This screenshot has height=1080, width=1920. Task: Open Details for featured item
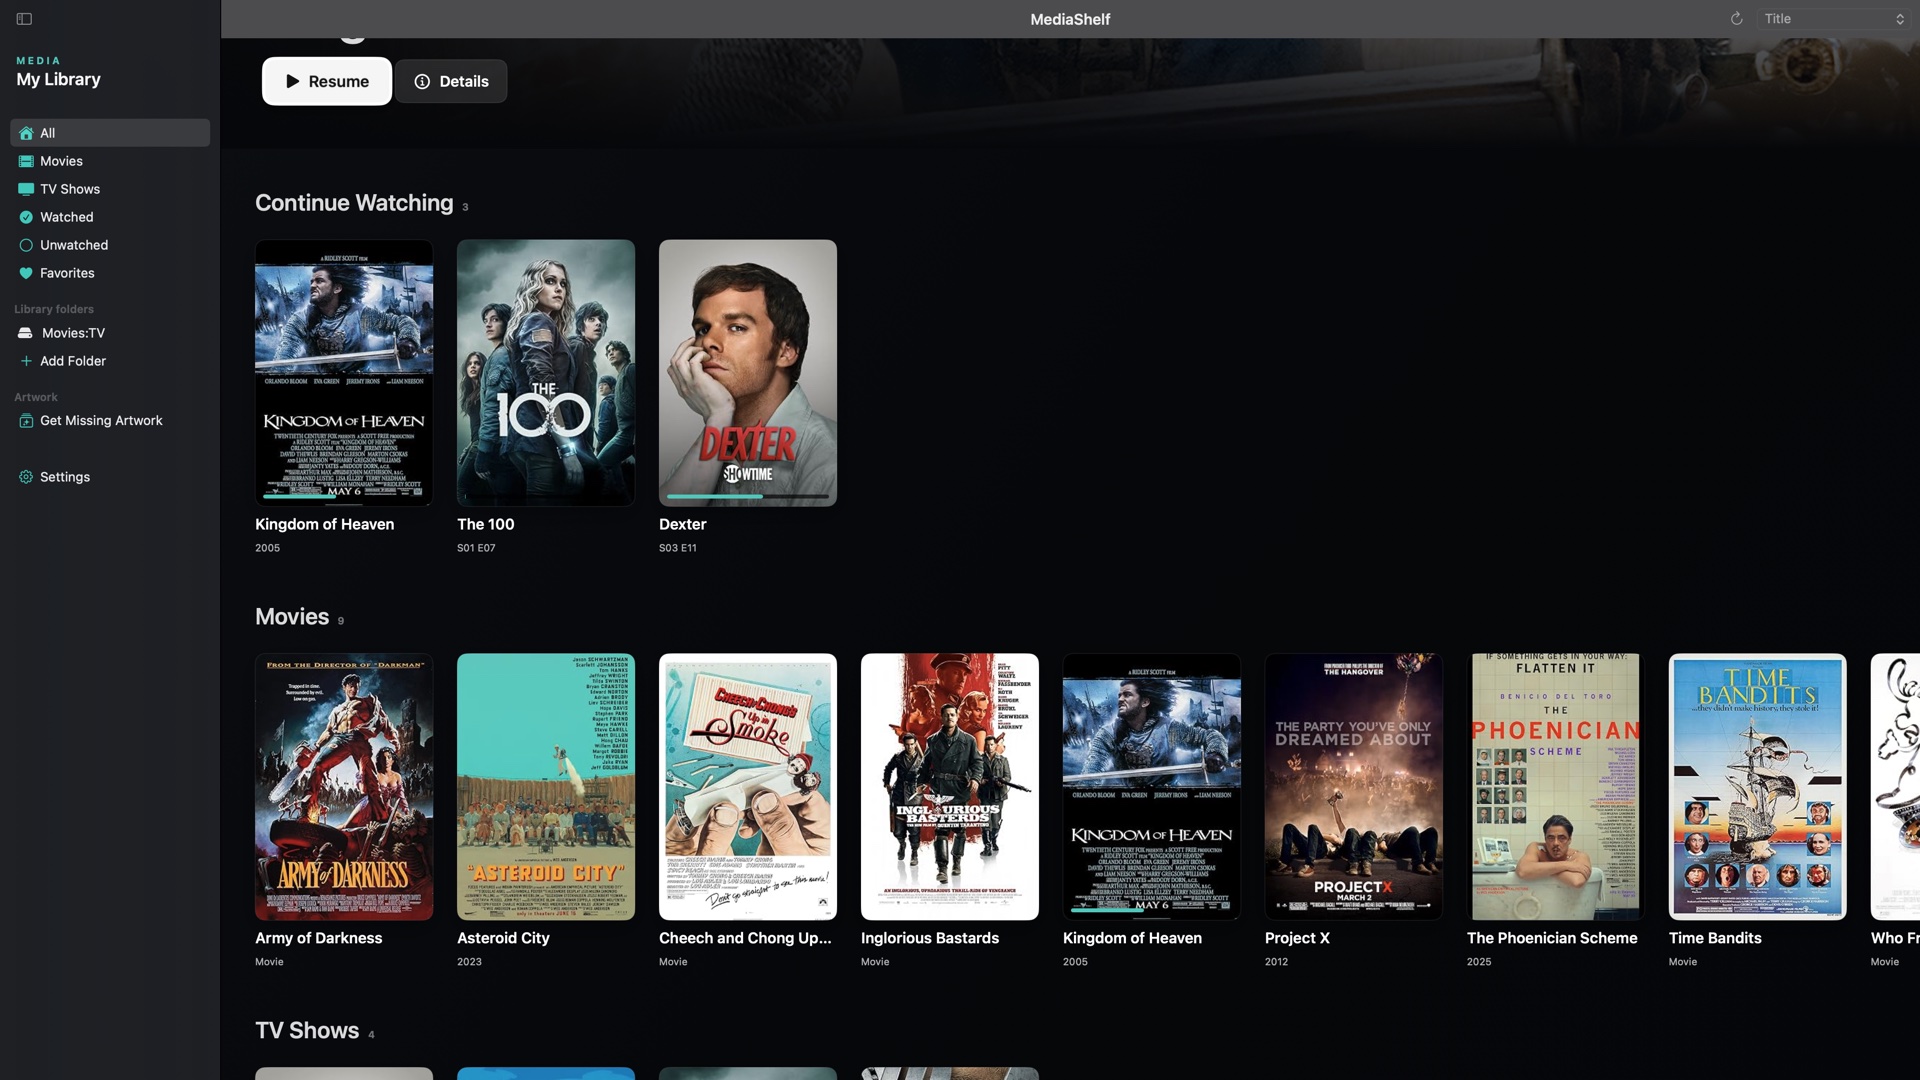pyautogui.click(x=451, y=81)
